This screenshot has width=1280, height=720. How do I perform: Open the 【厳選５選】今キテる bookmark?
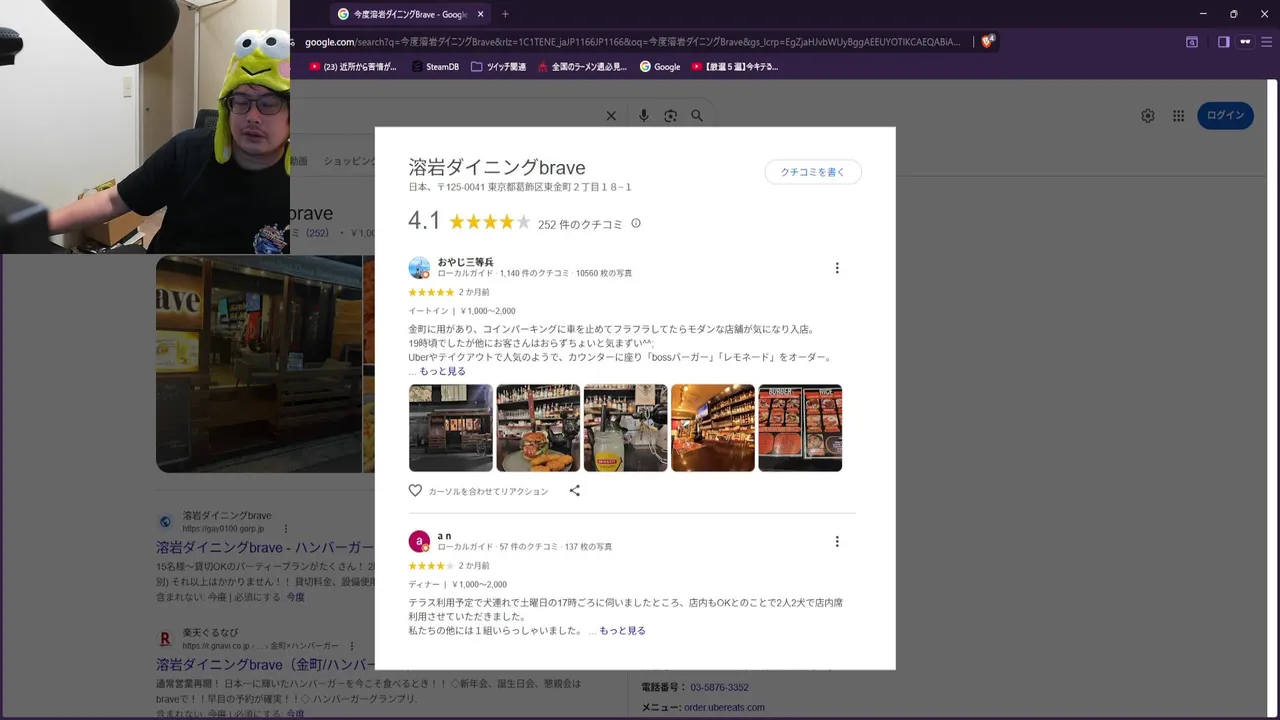pos(734,67)
